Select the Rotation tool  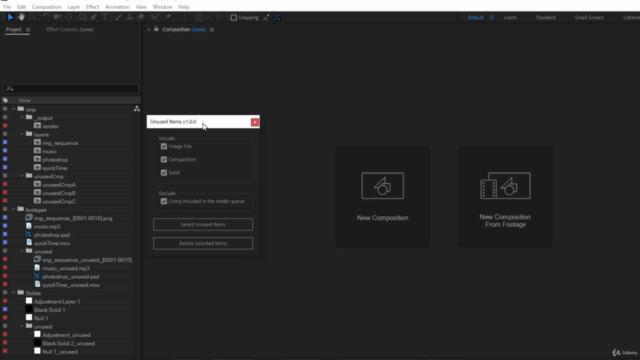pos(46,17)
